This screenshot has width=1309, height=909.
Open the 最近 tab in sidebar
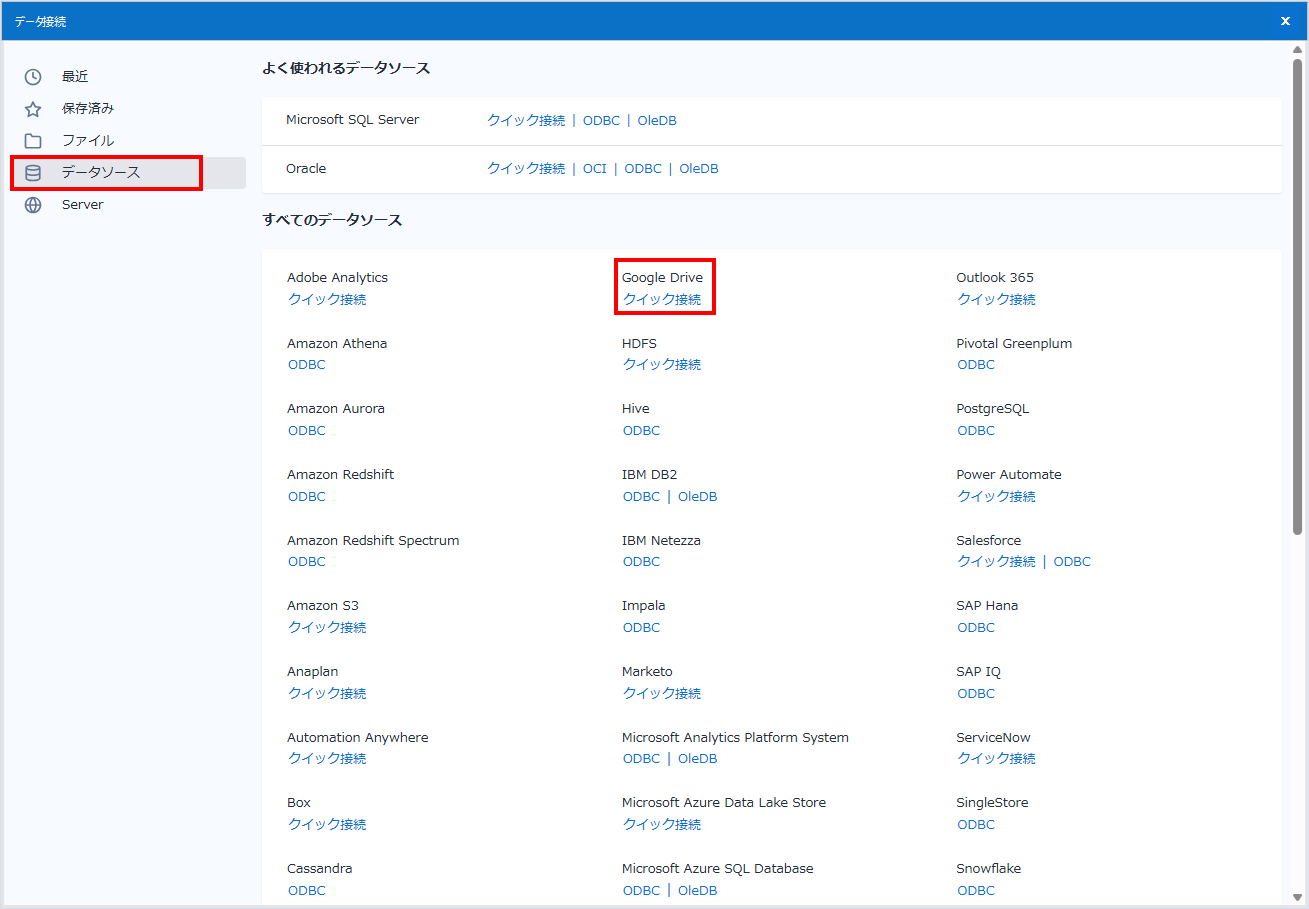pyautogui.click(x=75, y=77)
